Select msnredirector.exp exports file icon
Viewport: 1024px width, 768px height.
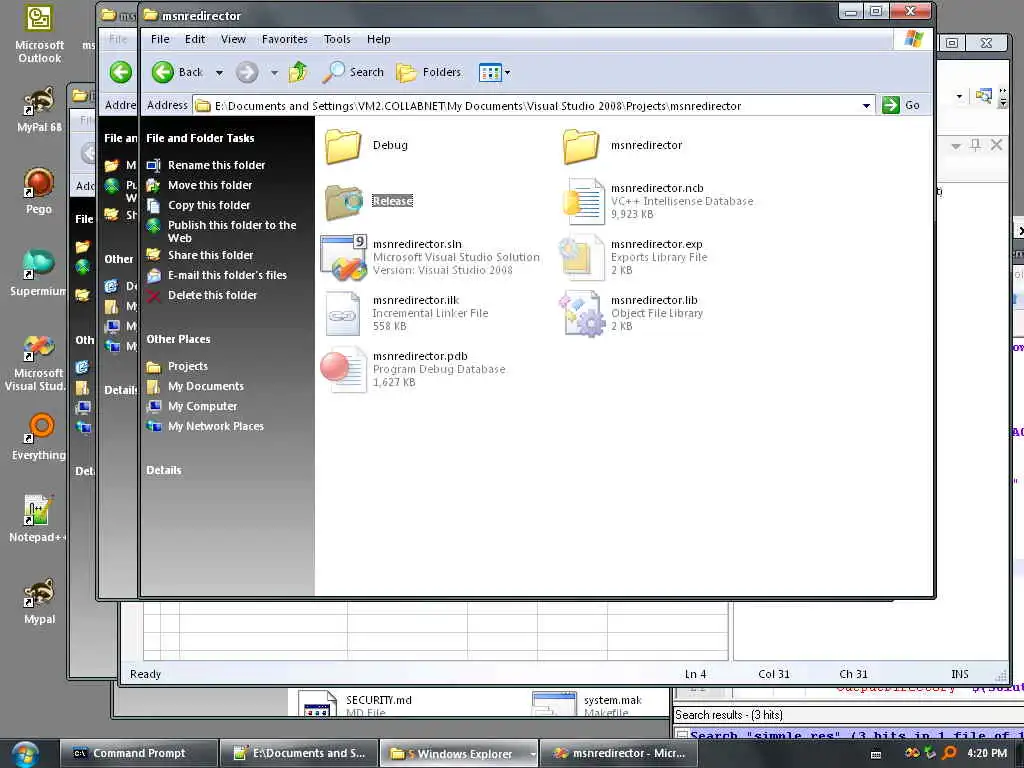click(x=581, y=257)
